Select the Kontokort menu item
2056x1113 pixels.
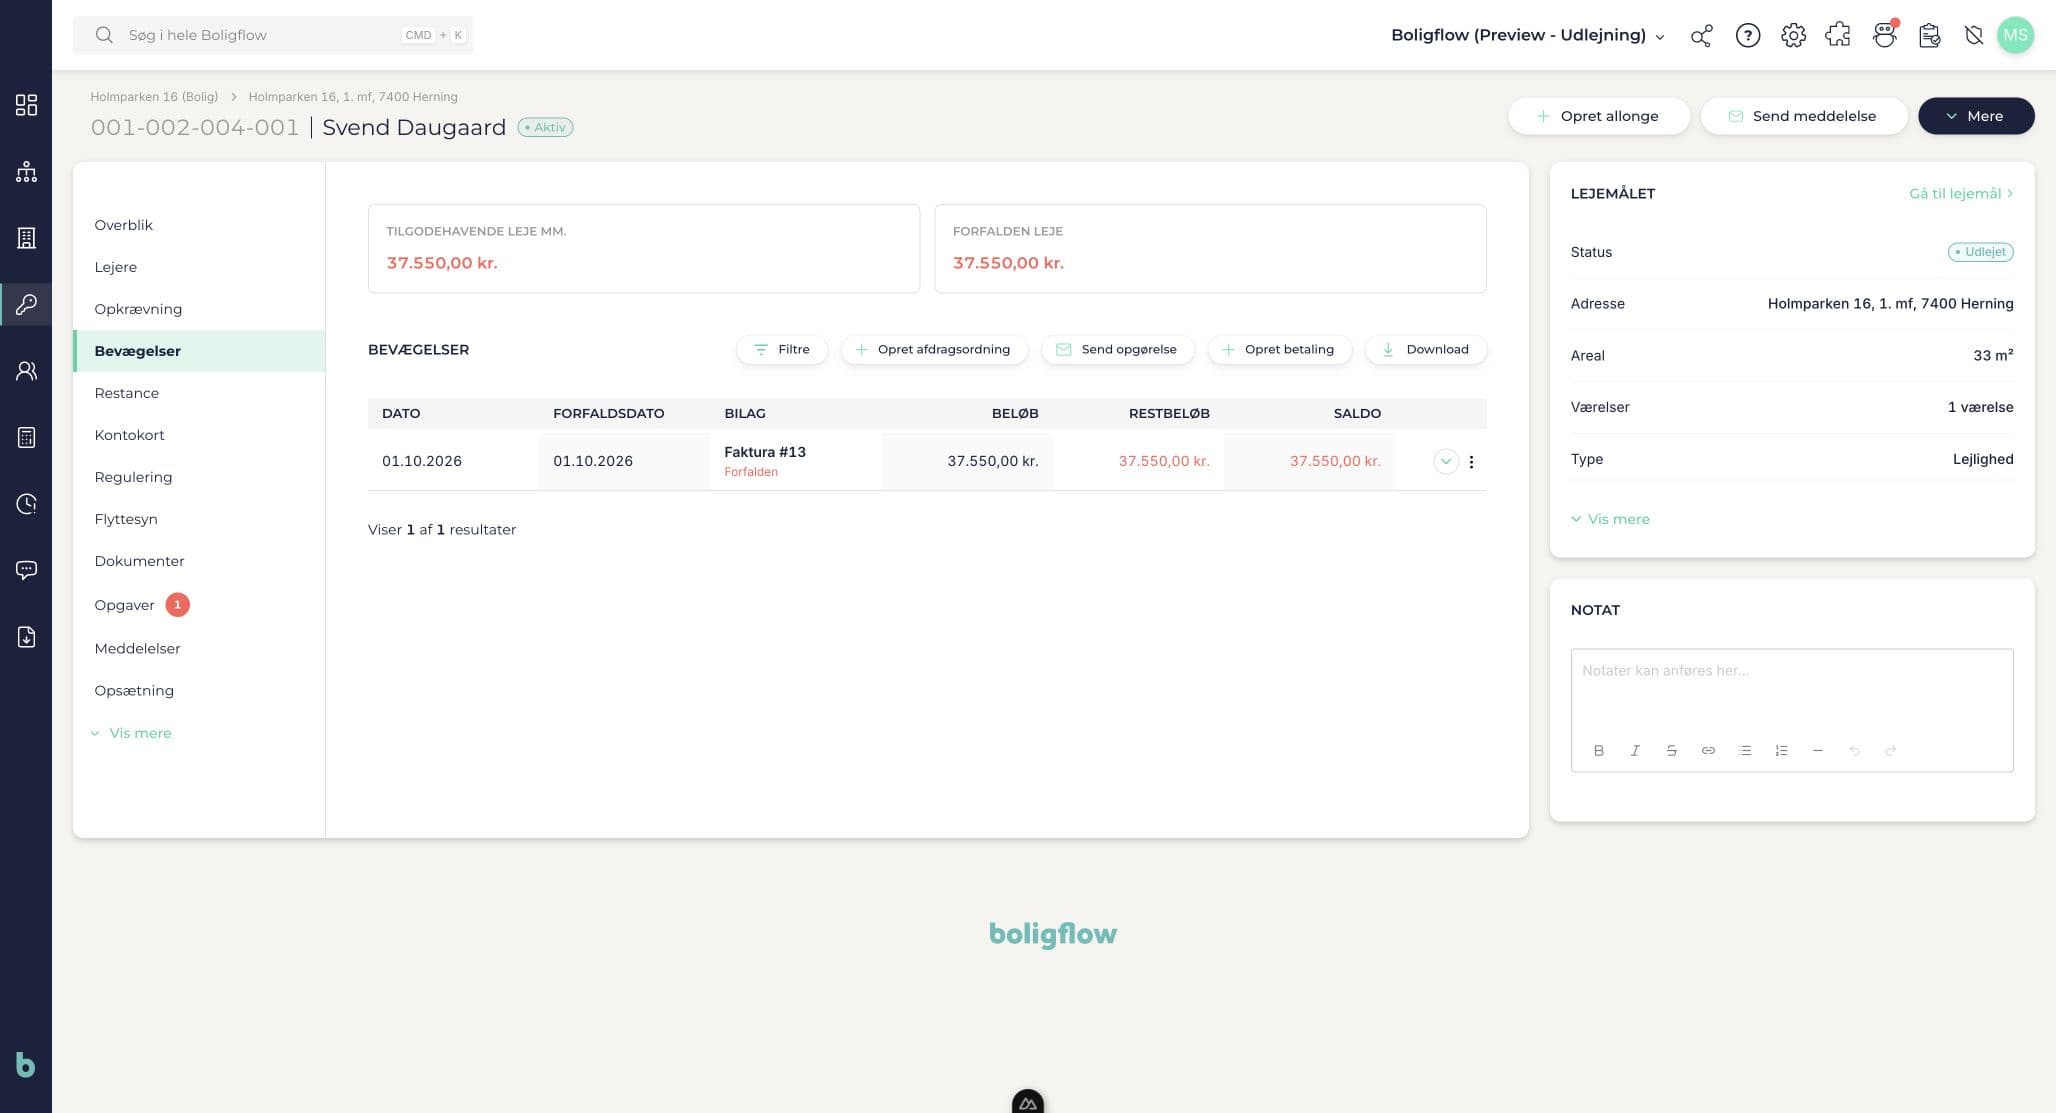tap(199, 435)
